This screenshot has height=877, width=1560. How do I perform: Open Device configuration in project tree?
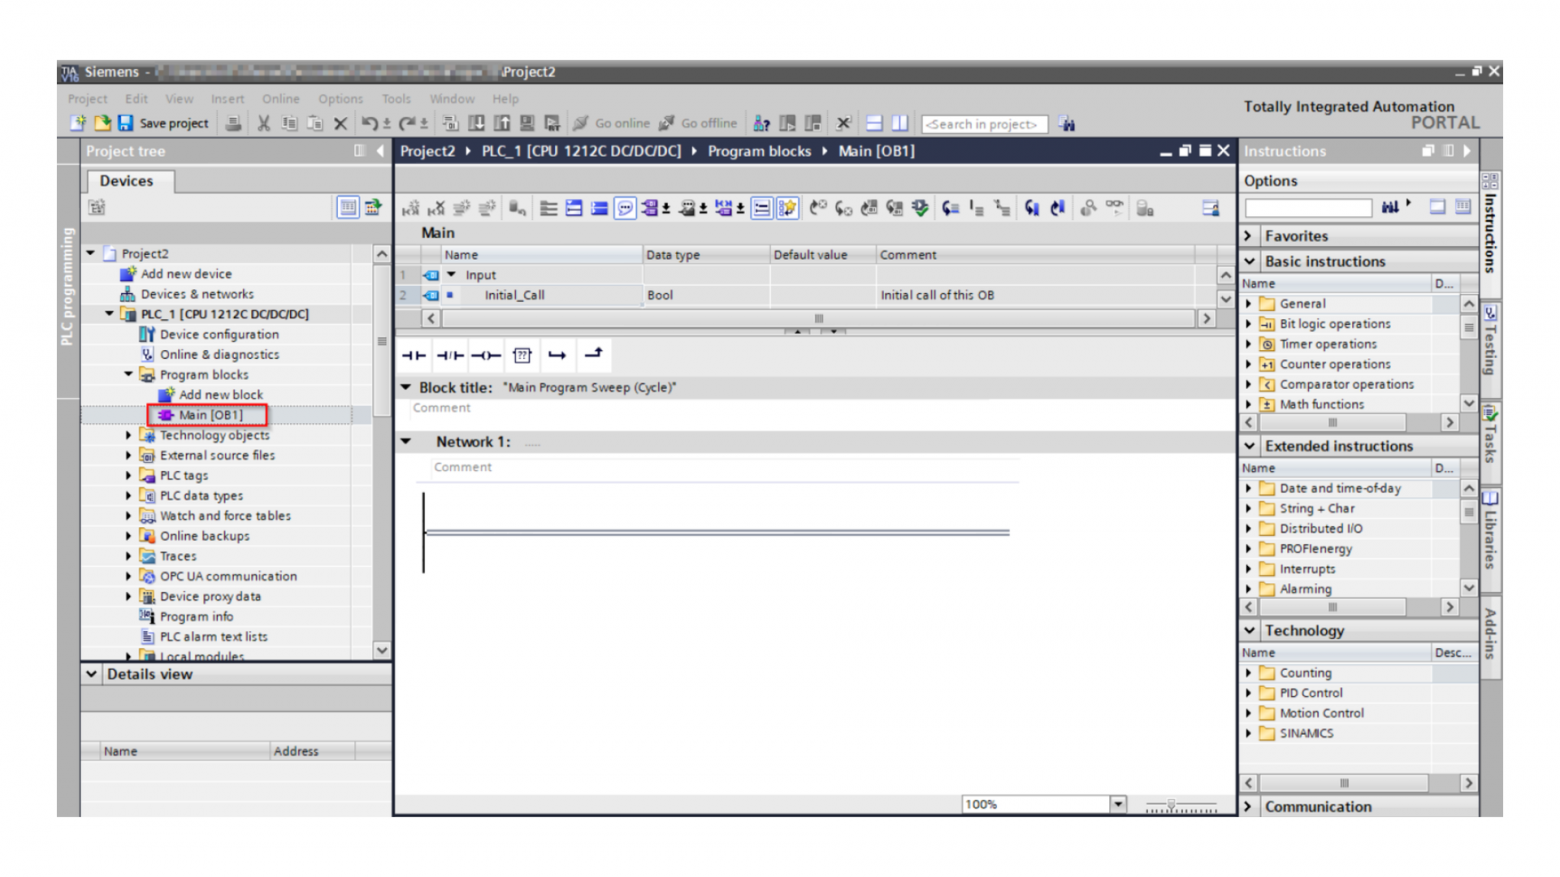pos(219,334)
